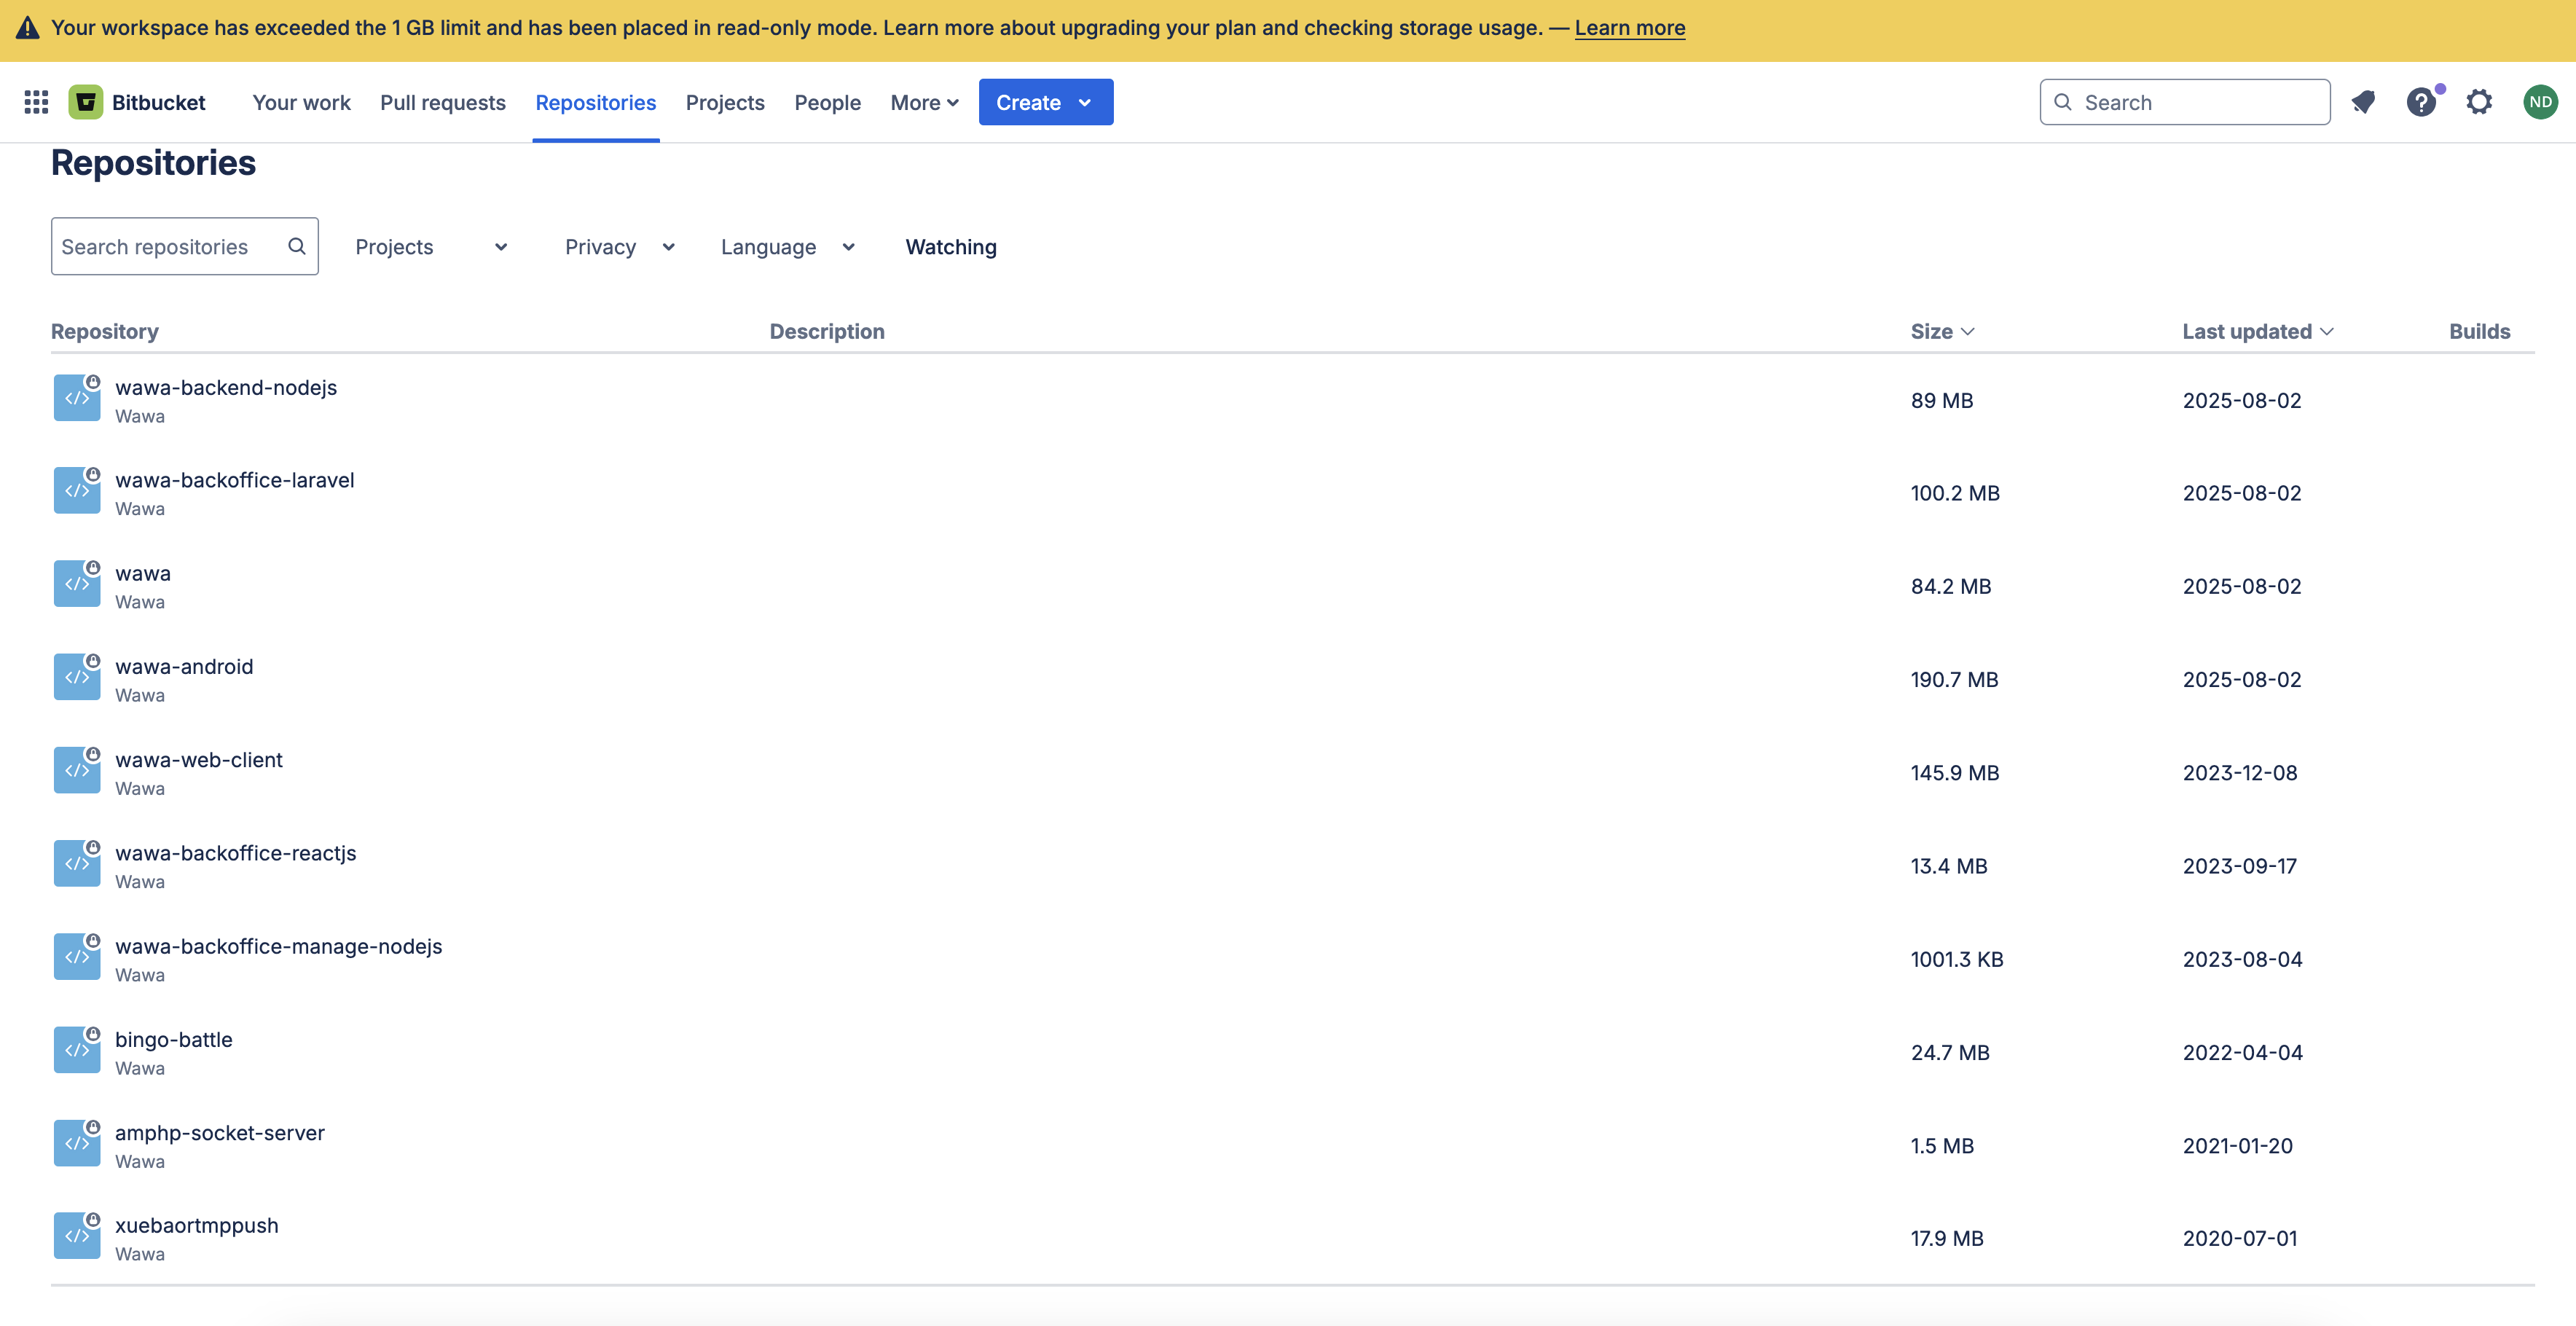
Task: Click Wawa project under bingo-battle
Action: pos(140,1068)
